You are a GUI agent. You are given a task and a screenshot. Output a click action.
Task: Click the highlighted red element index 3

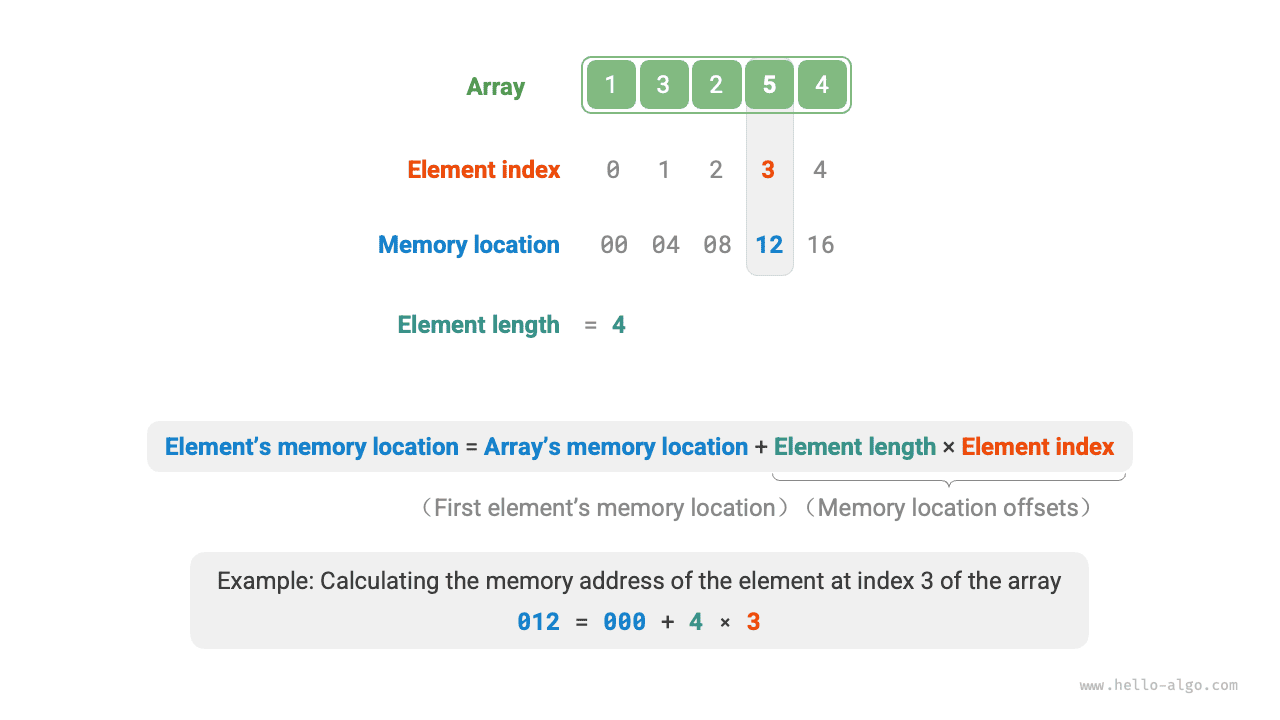pyautogui.click(x=768, y=170)
